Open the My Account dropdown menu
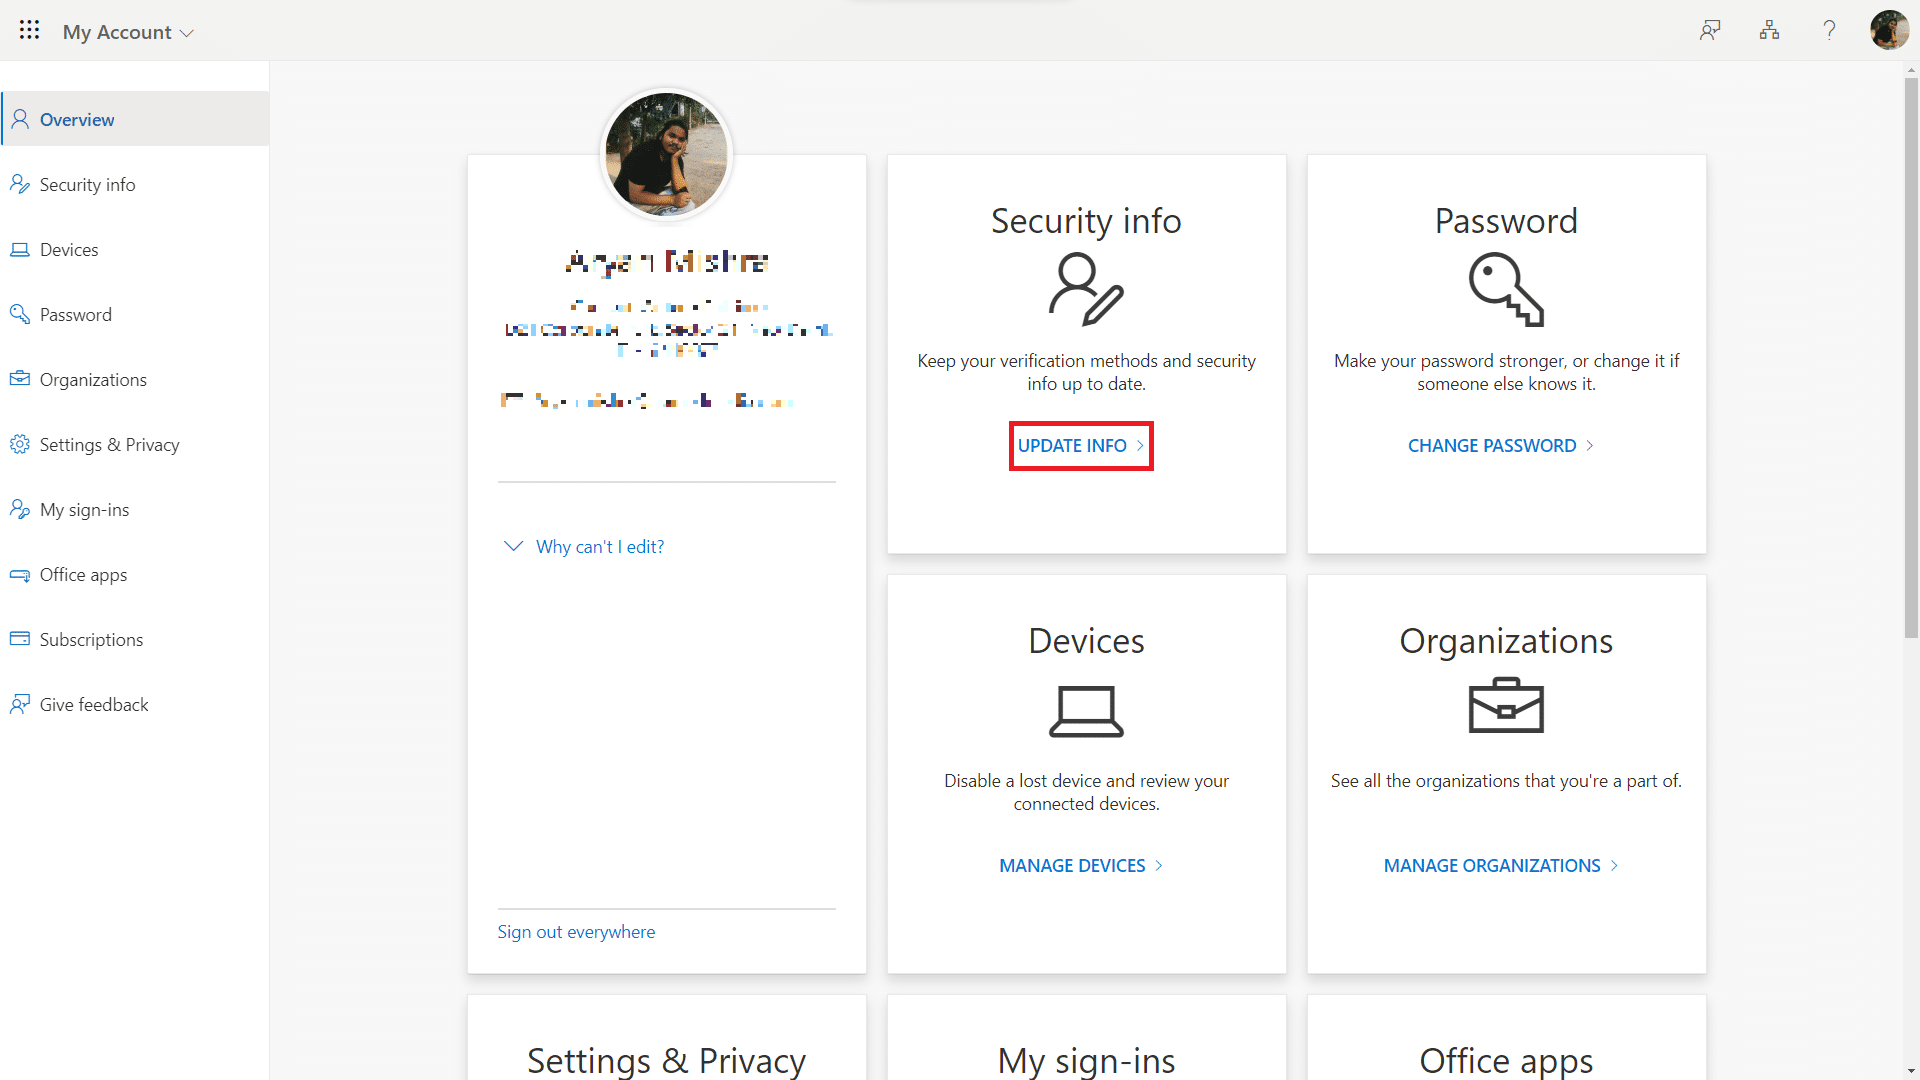 [129, 30]
